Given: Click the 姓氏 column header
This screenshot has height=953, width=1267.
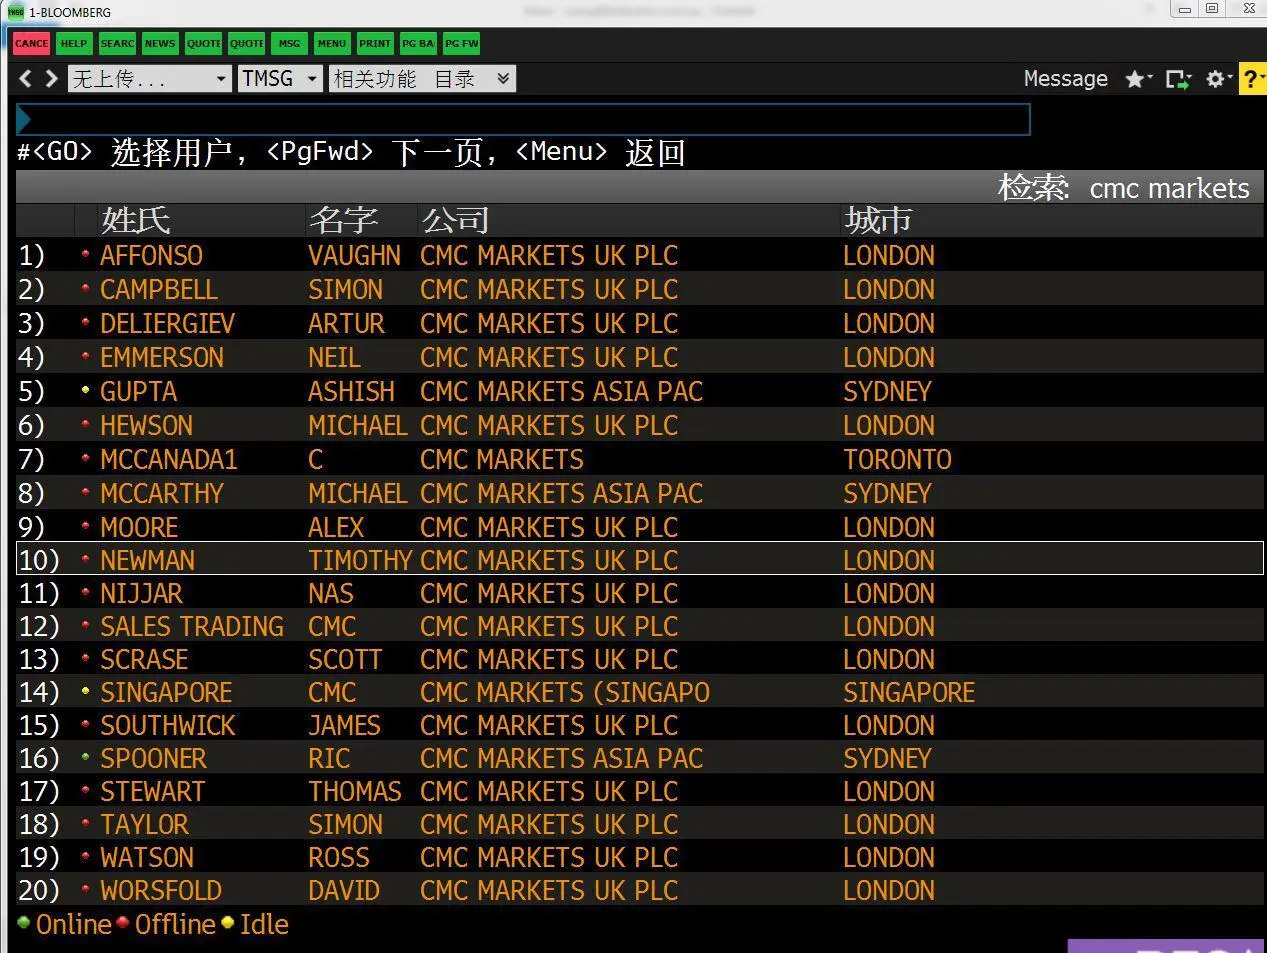Looking at the screenshot, I should point(135,220).
